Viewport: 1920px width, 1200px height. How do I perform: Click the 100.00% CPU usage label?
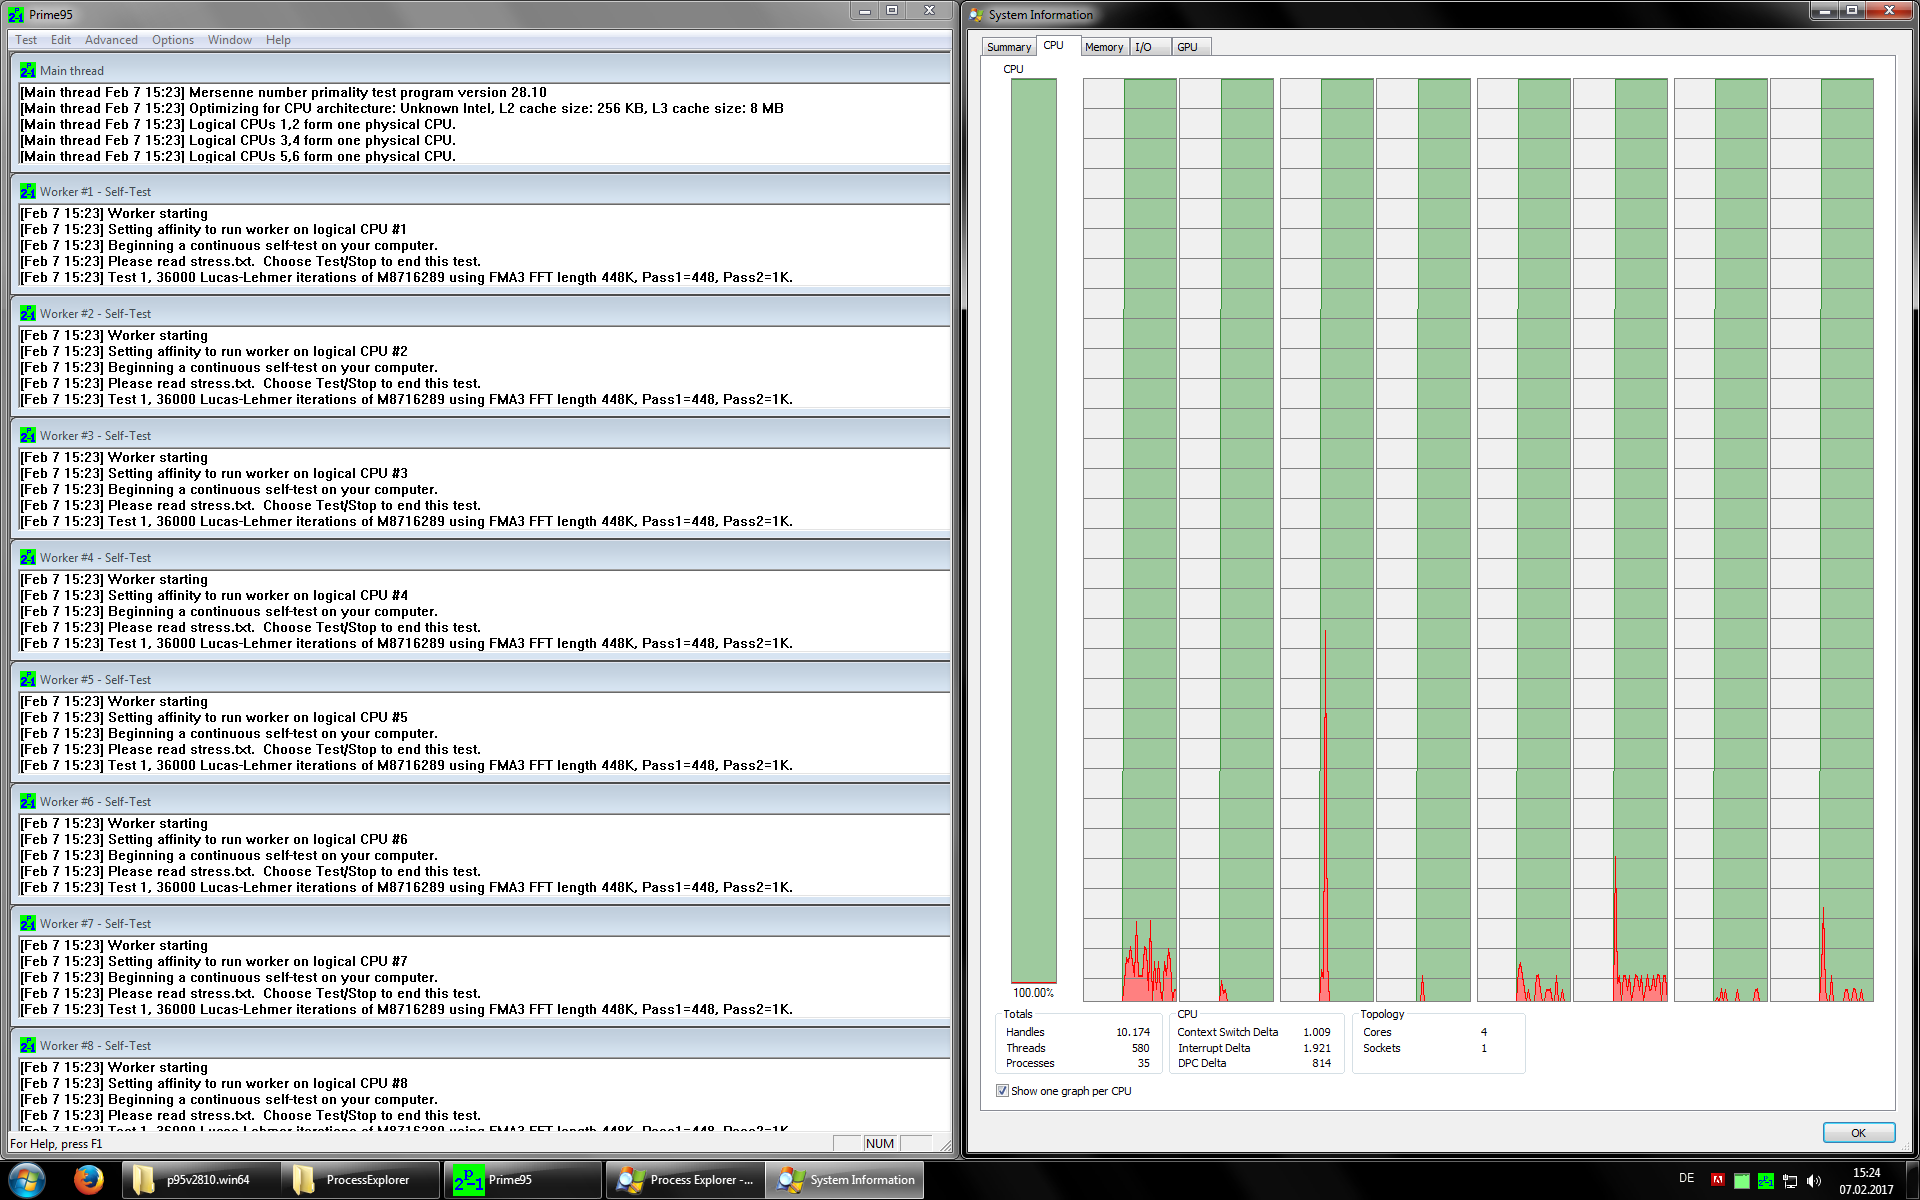click(x=1033, y=993)
